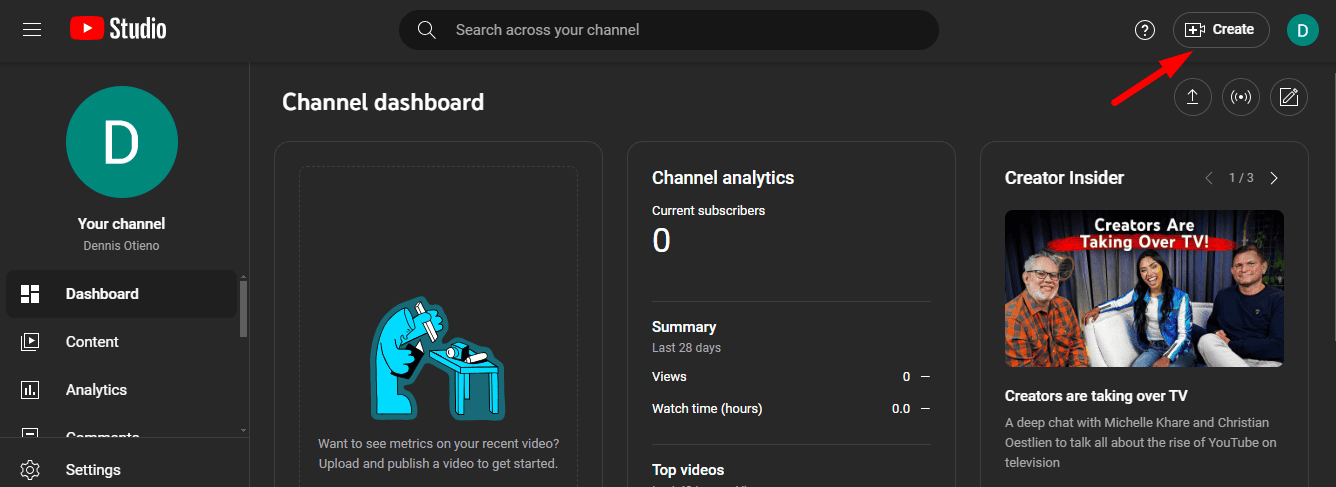1336x487 pixels.
Task: Click in the channel search field
Action: [680, 30]
